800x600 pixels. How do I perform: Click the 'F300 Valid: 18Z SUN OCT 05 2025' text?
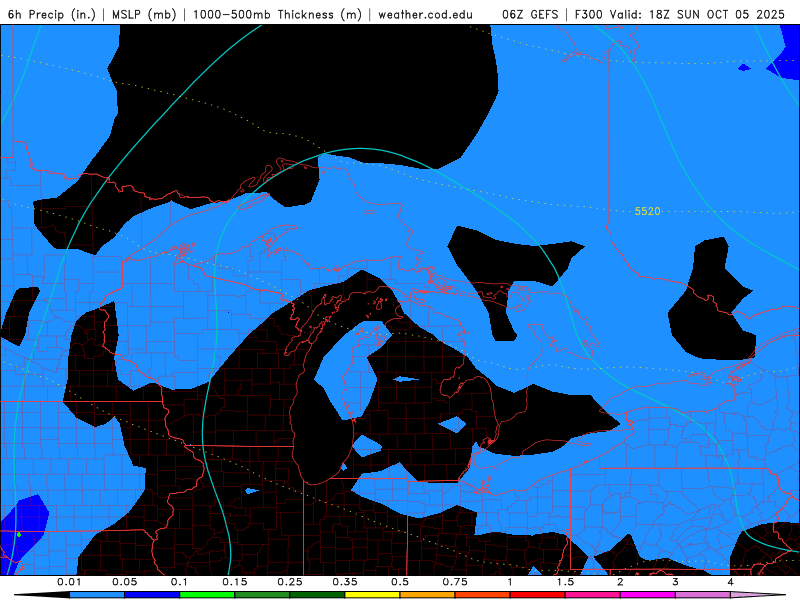point(680,14)
